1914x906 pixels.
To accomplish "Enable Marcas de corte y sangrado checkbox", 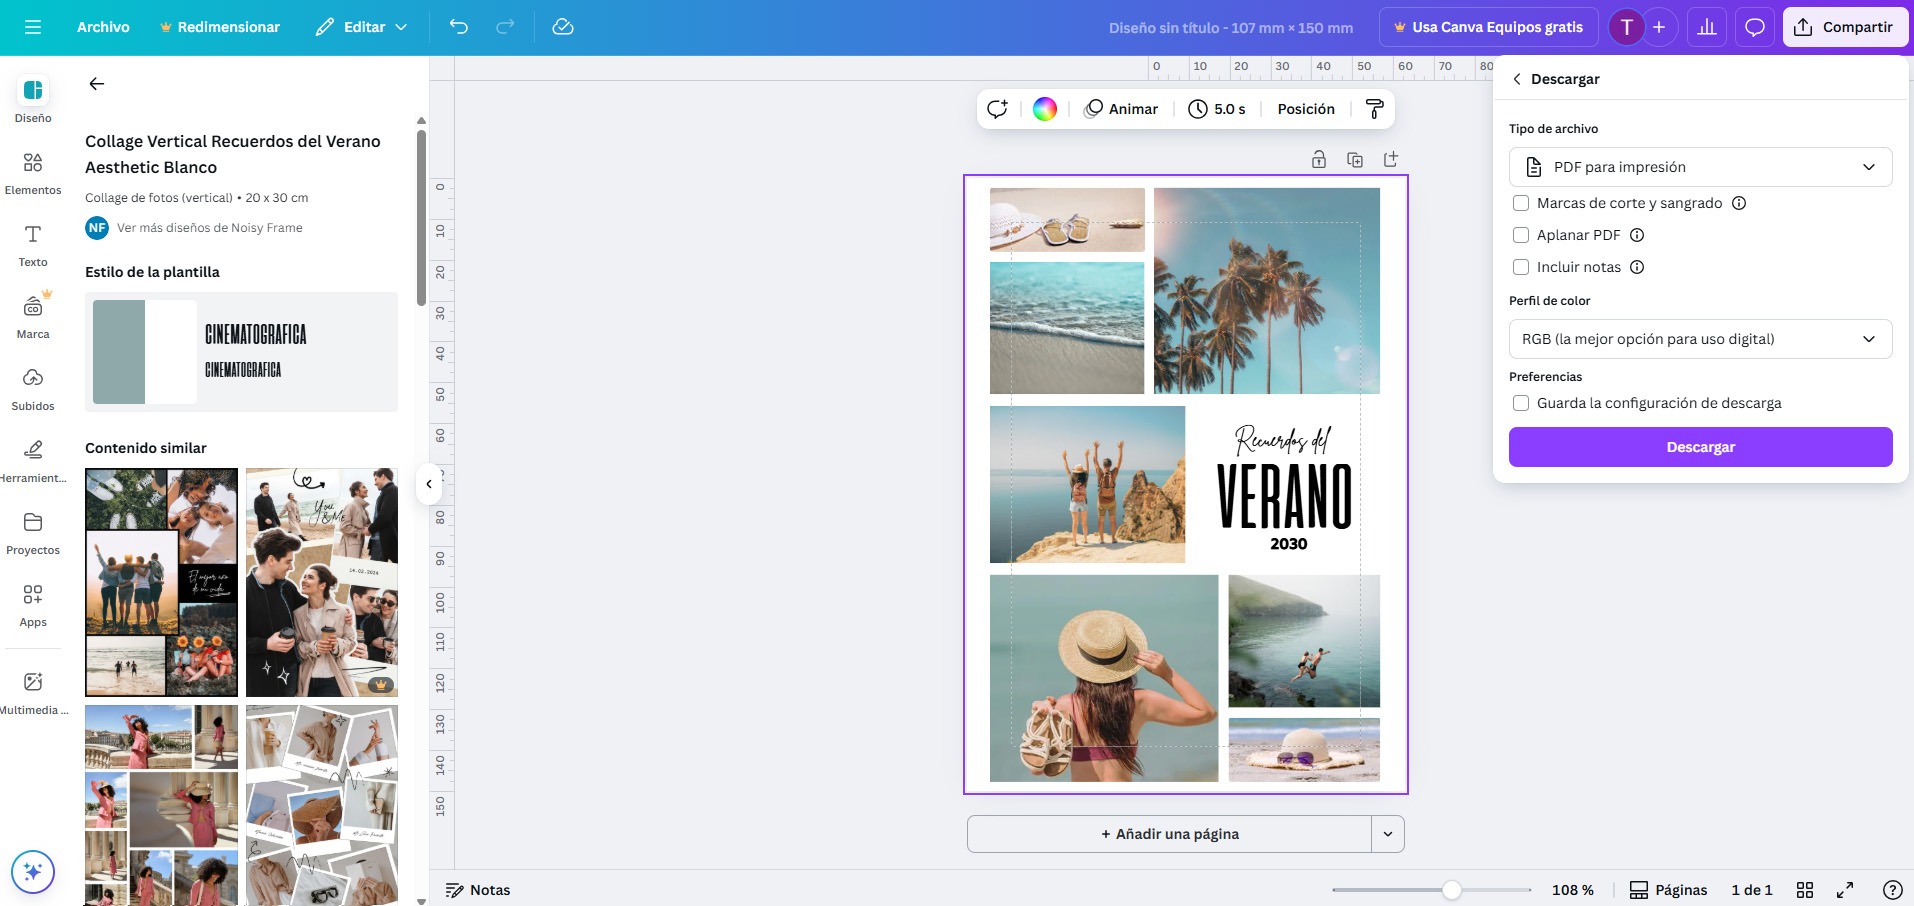I will [x=1521, y=203].
